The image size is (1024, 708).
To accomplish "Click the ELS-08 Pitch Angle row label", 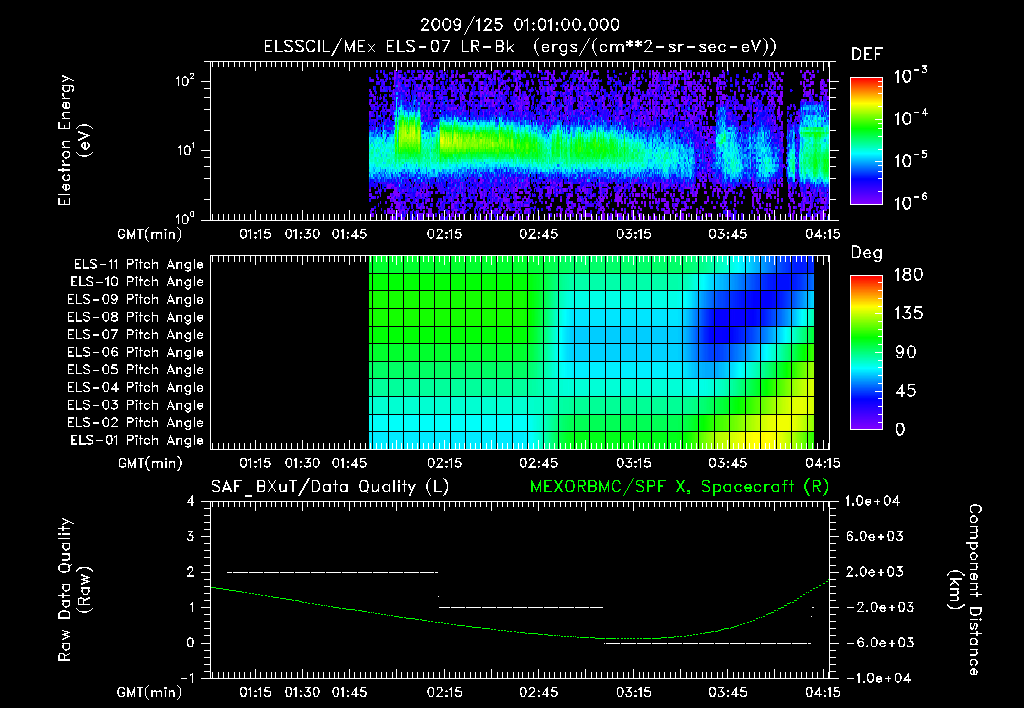I will pyautogui.click(x=135, y=317).
